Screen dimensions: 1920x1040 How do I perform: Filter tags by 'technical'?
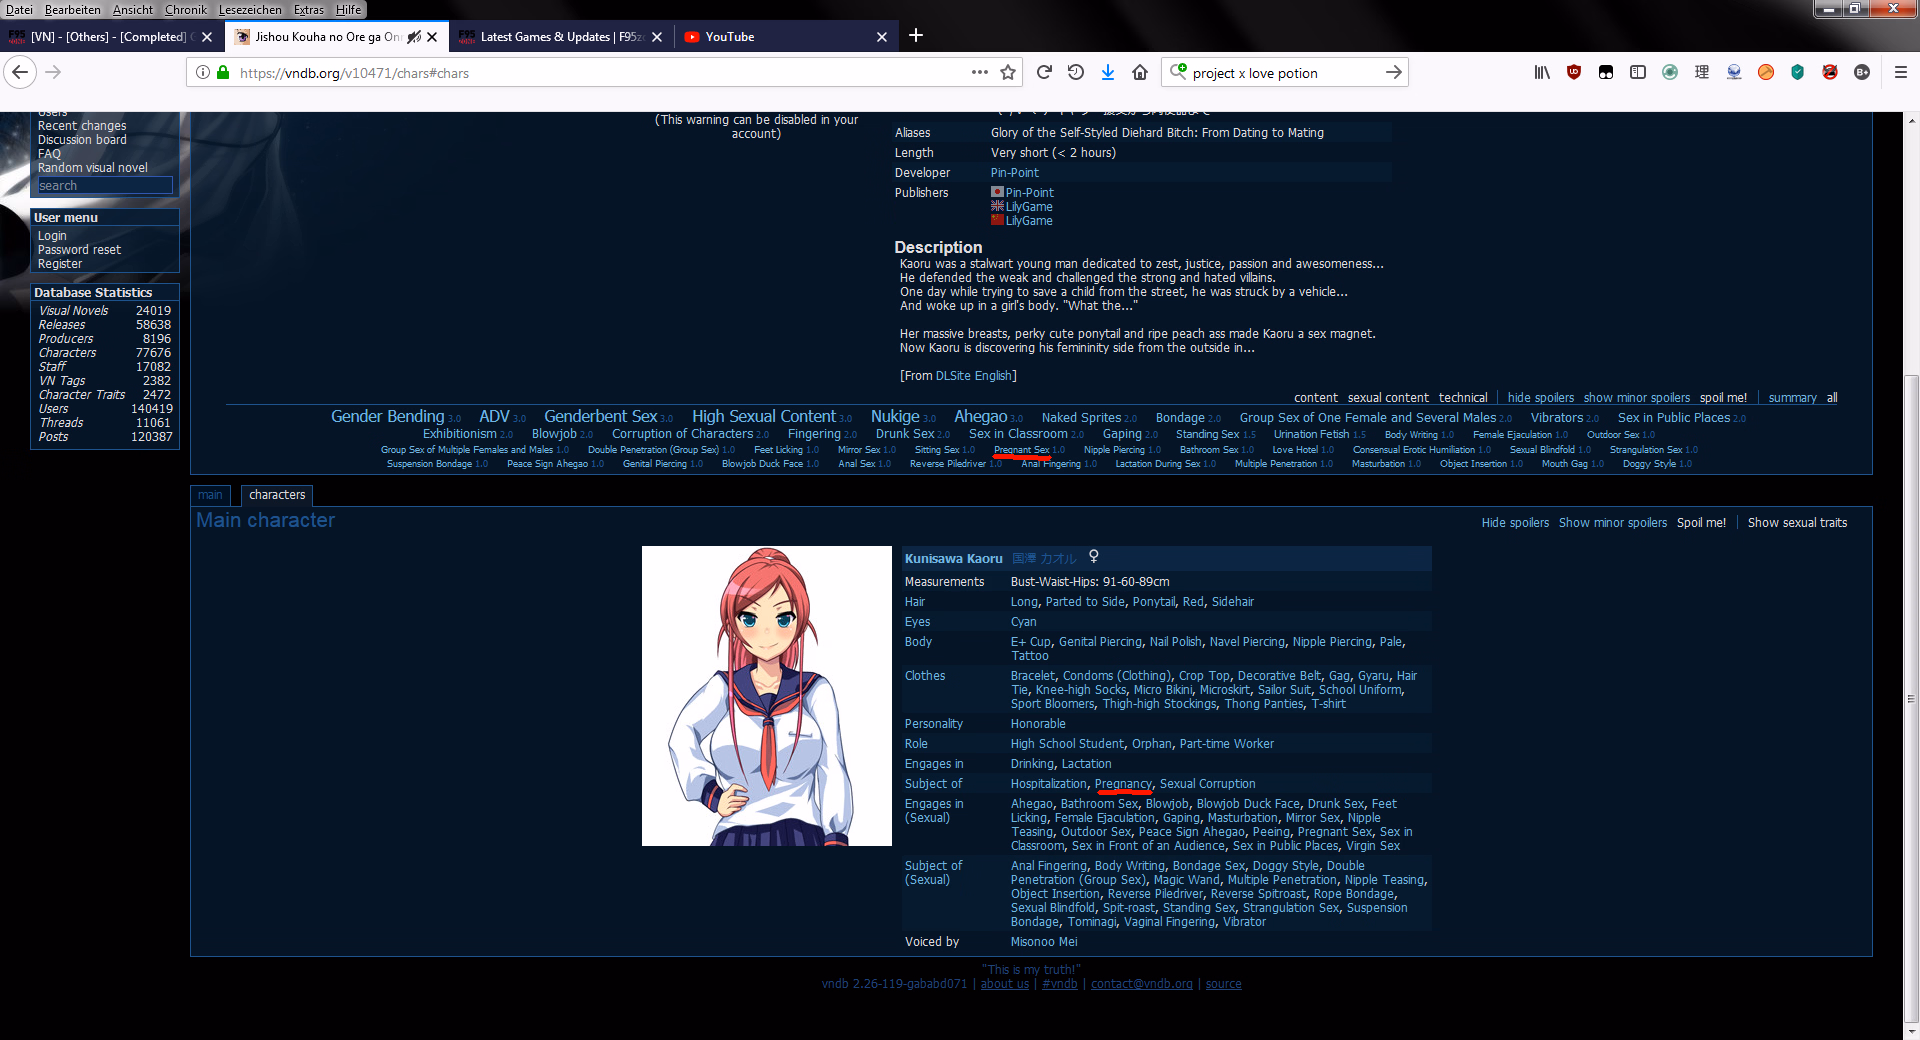click(1463, 398)
